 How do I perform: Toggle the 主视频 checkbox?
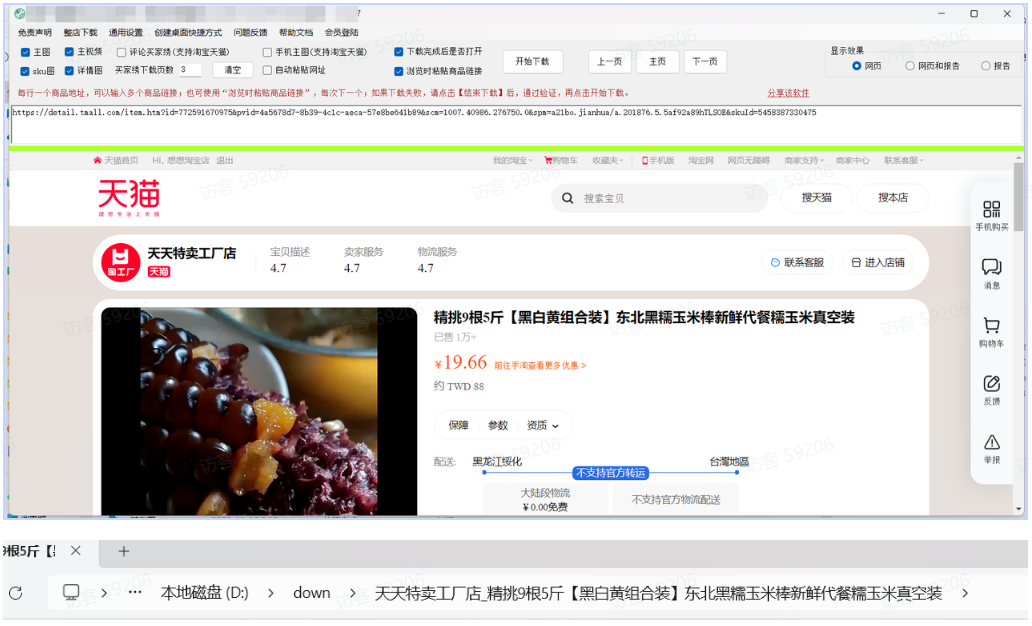(69, 52)
